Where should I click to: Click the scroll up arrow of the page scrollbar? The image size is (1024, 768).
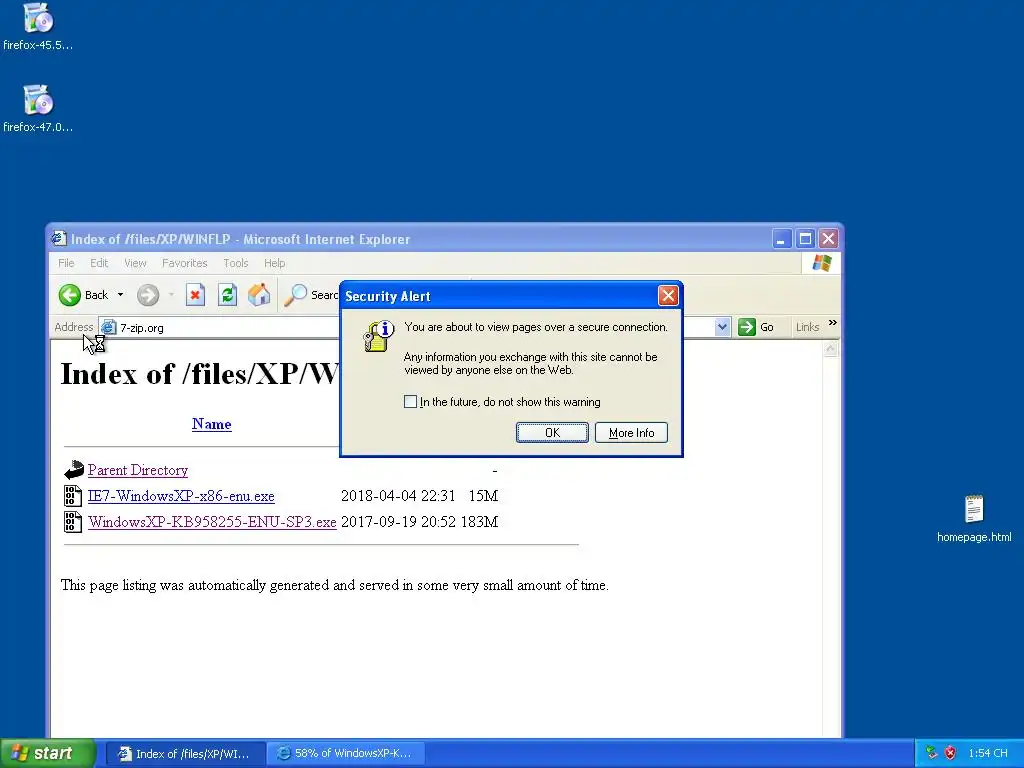click(x=830, y=349)
